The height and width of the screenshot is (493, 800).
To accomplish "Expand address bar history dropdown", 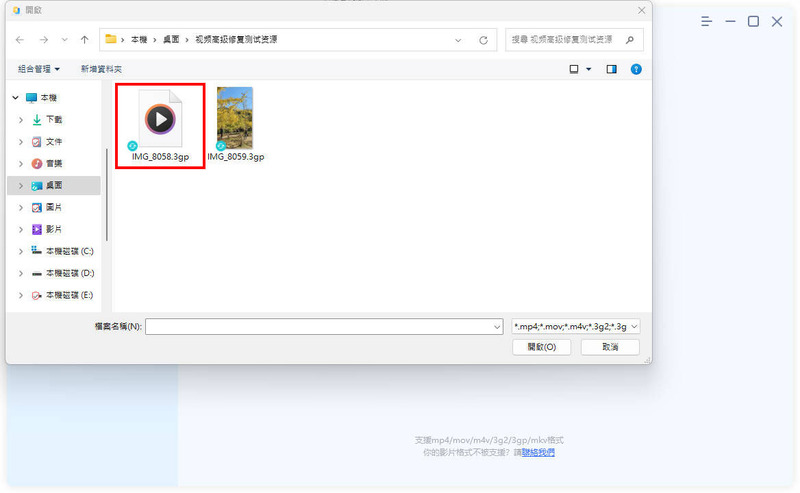I will 458,40.
